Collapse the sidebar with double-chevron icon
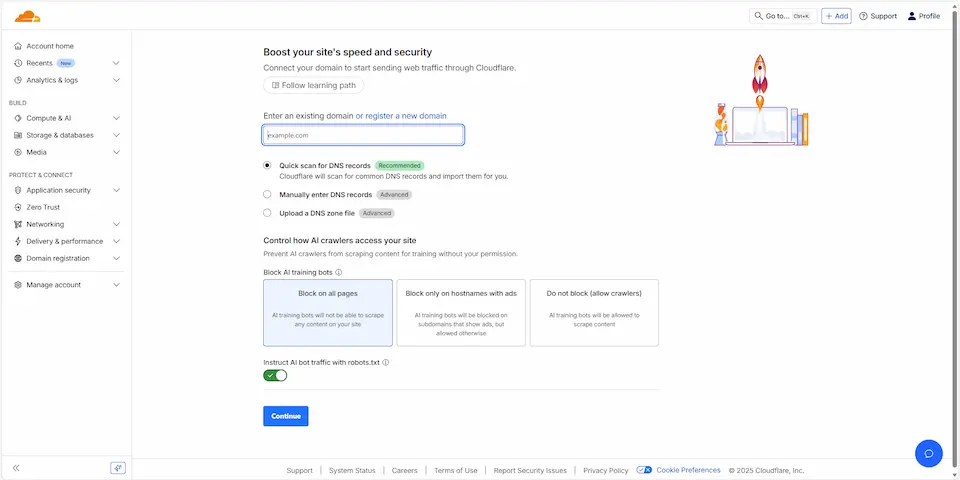Screen dimensions: 960x480 click(16, 468)
